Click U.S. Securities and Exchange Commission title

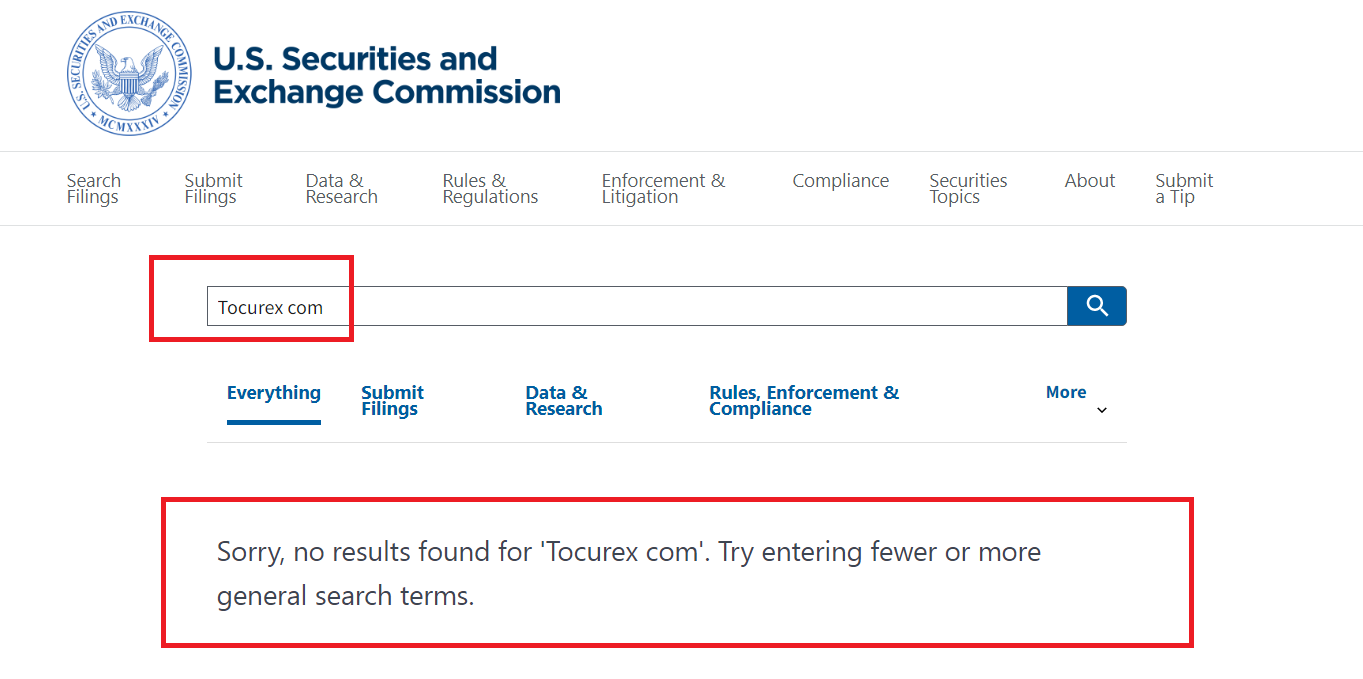coord(387,75)
